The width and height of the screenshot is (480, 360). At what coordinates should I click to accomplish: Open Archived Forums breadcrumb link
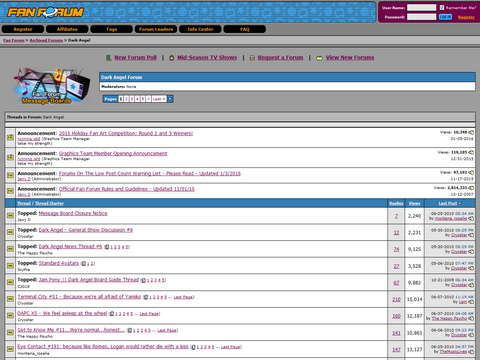46,40
